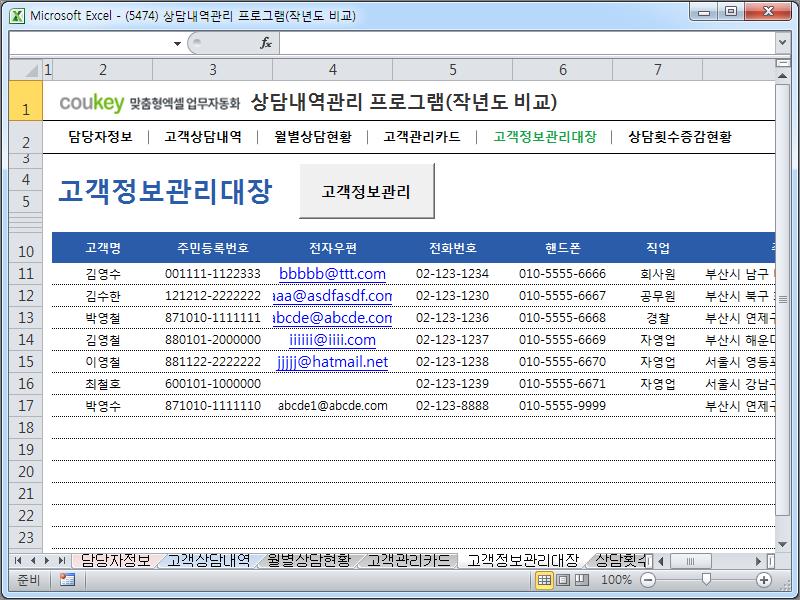Select the 고객정보관리대장 sheet tab
Viewport: 800px width, 600px height.
pos(523,560)
